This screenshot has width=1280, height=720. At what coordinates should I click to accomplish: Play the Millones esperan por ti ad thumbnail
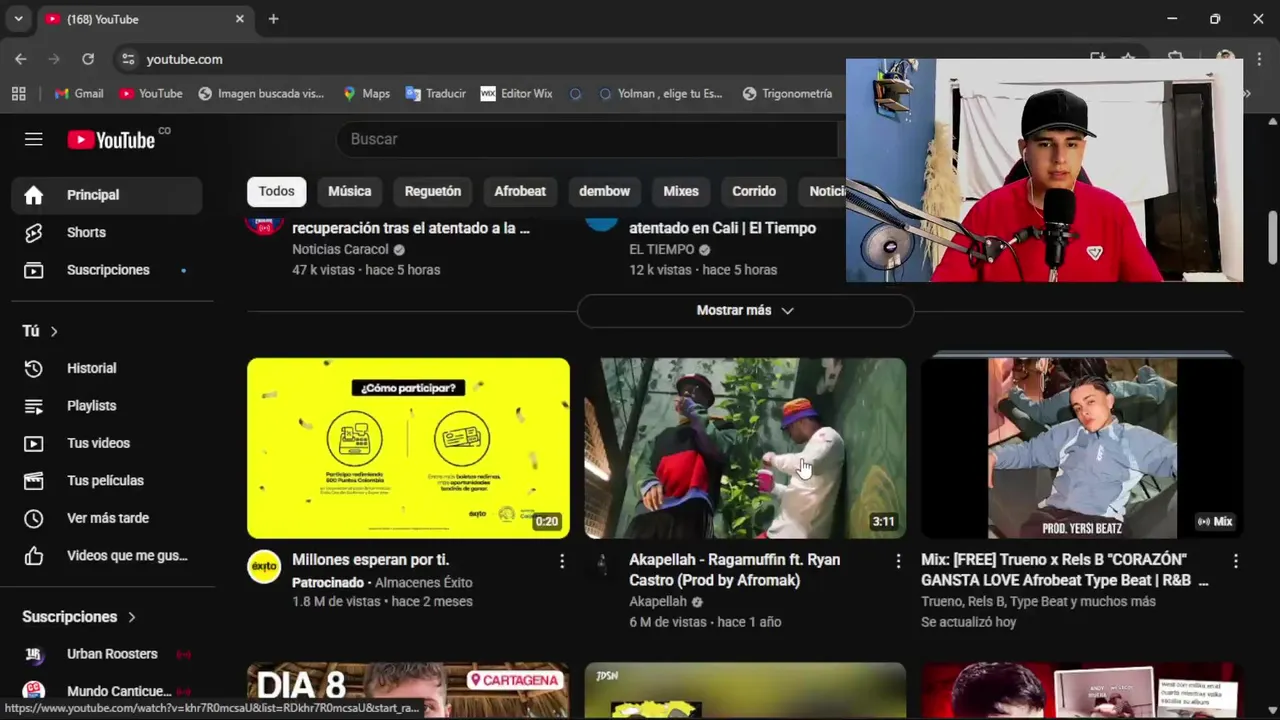click(x=408, y=448)
